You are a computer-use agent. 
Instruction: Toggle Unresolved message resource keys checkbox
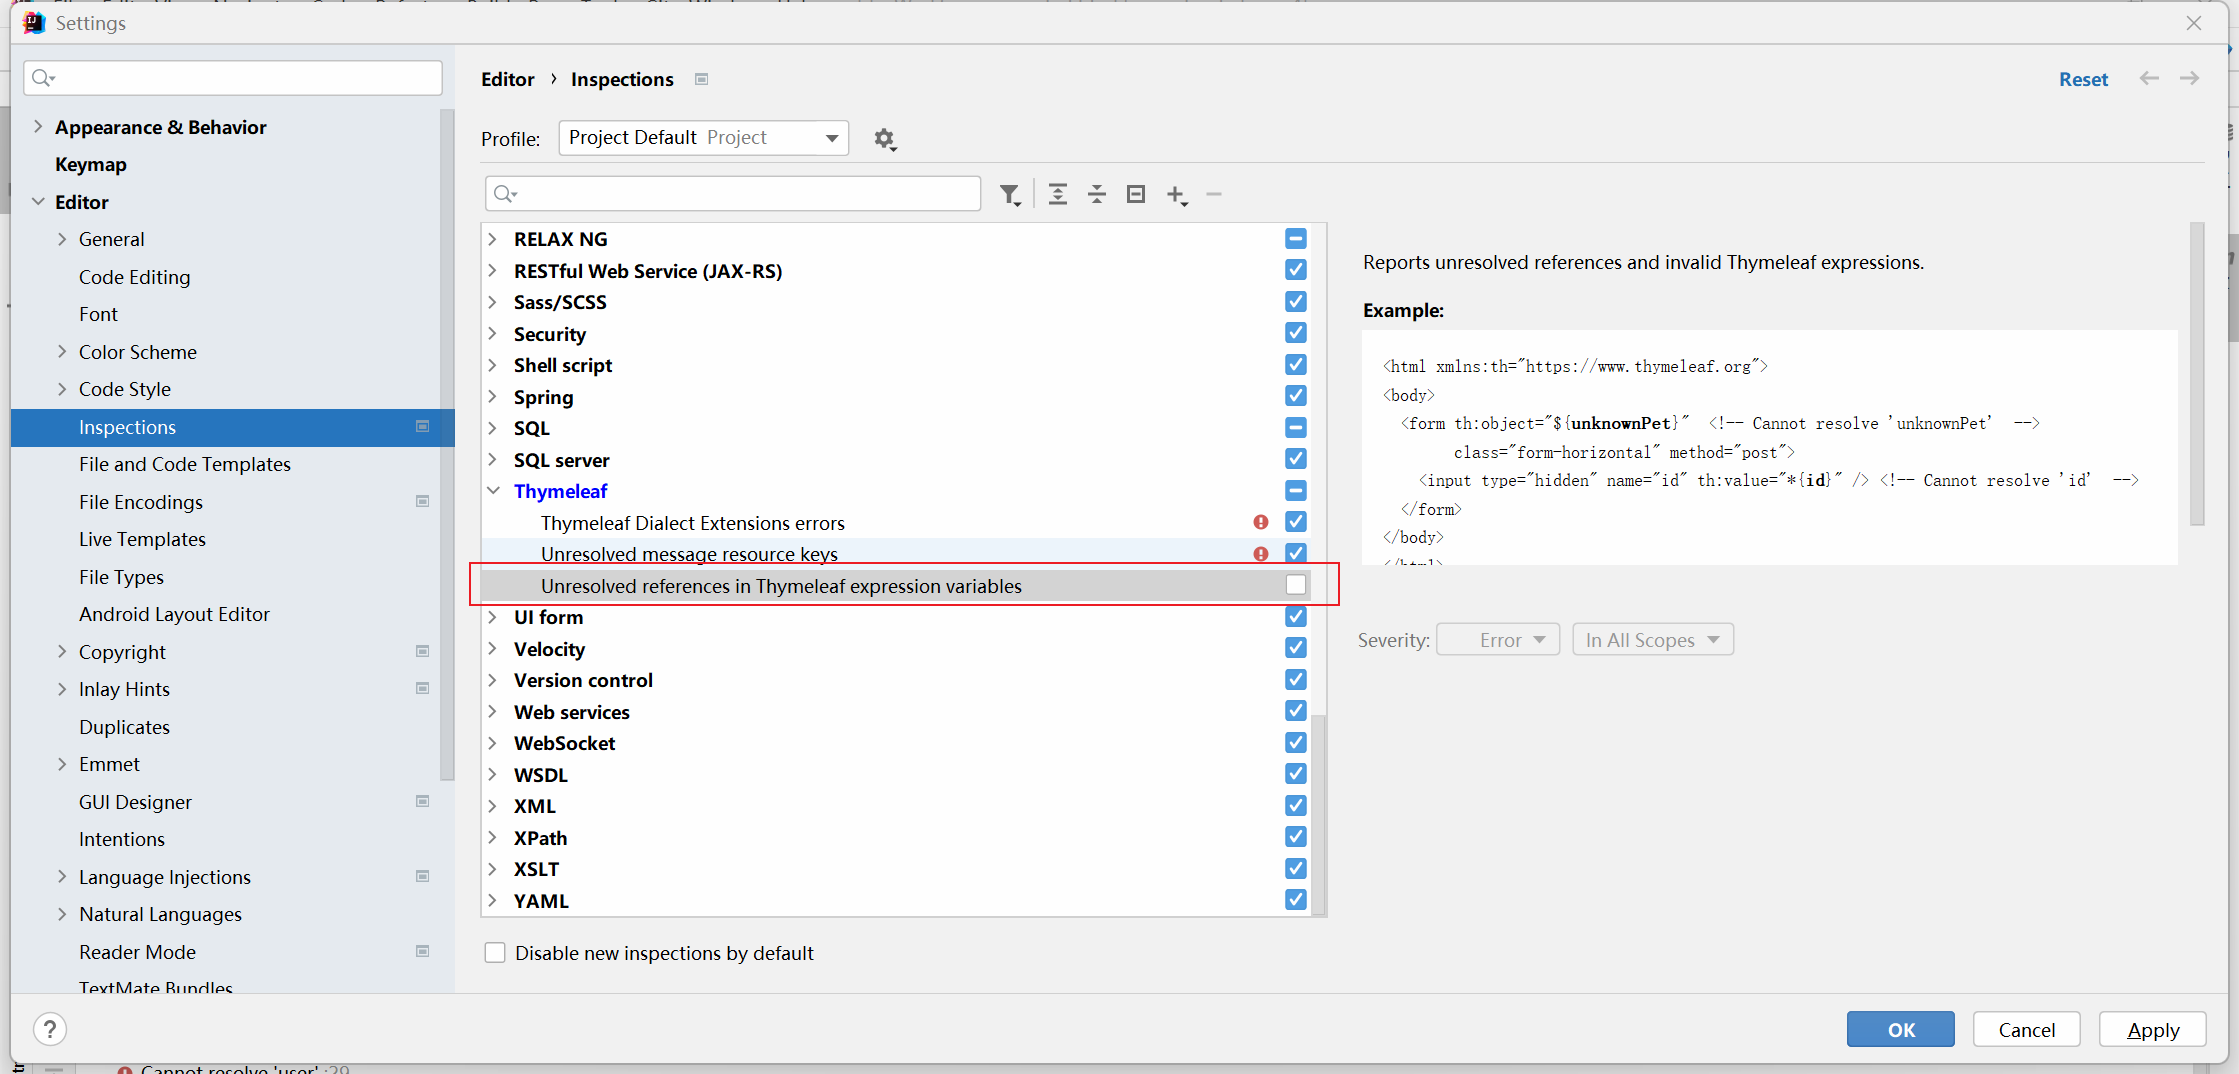pos(1296,553)
